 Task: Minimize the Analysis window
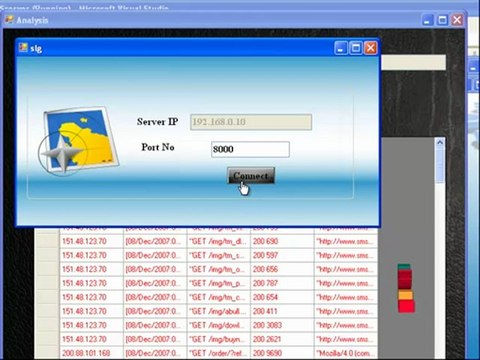427,20
